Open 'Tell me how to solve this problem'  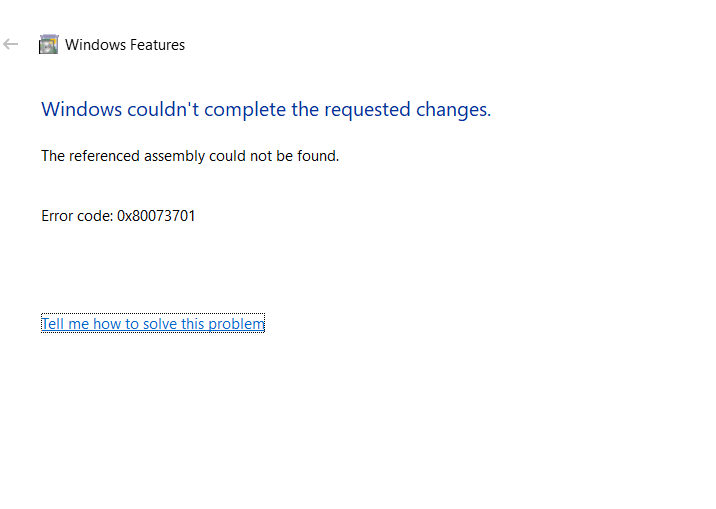[153, 323]
